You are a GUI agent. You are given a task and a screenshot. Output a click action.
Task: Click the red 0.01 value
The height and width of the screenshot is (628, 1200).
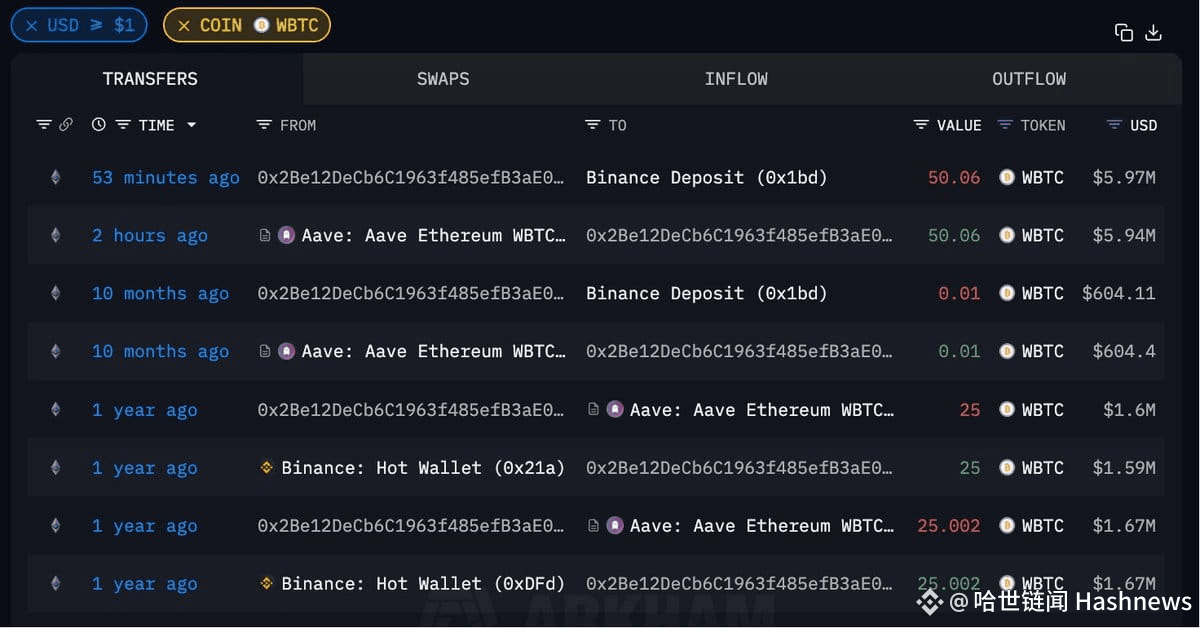pos(959,294)
